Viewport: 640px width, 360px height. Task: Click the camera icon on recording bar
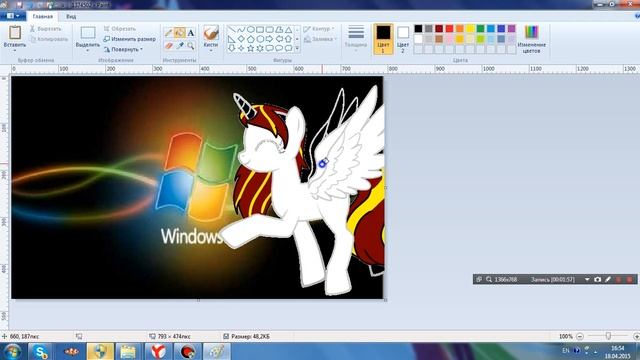click(598, 279)
